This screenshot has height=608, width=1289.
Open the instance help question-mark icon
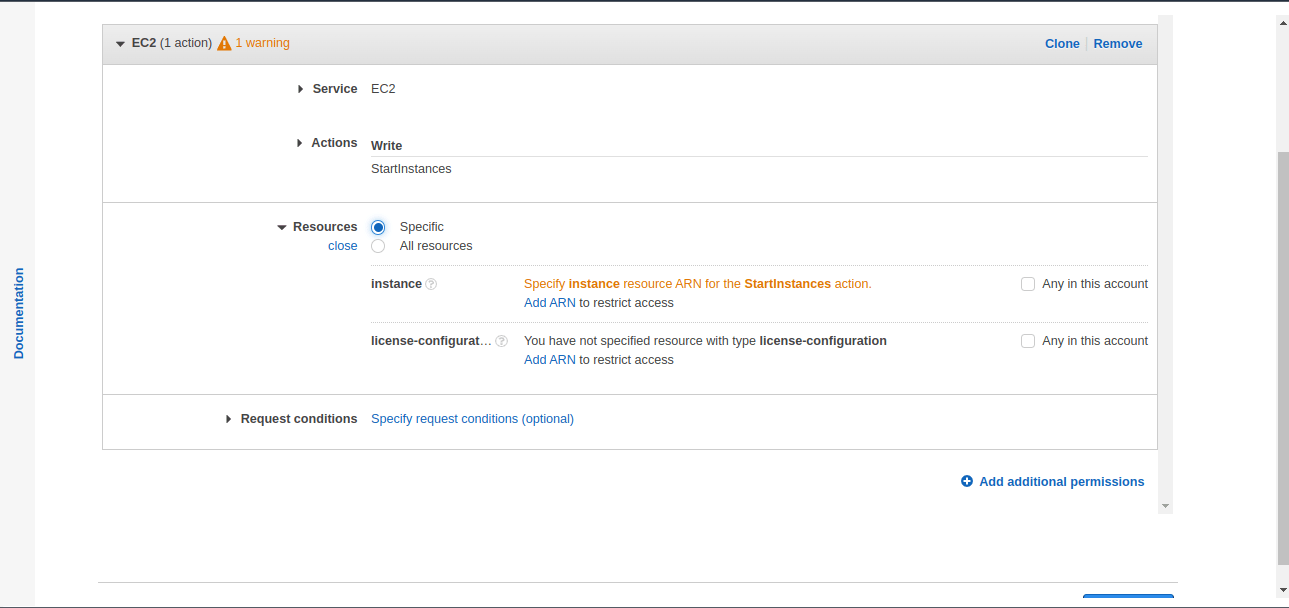click(x=431, y=284)
